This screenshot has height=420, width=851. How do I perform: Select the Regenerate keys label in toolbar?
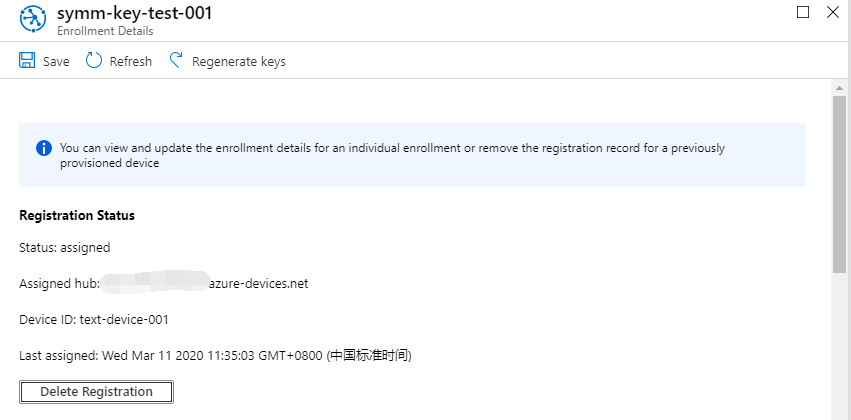(239, 62)
